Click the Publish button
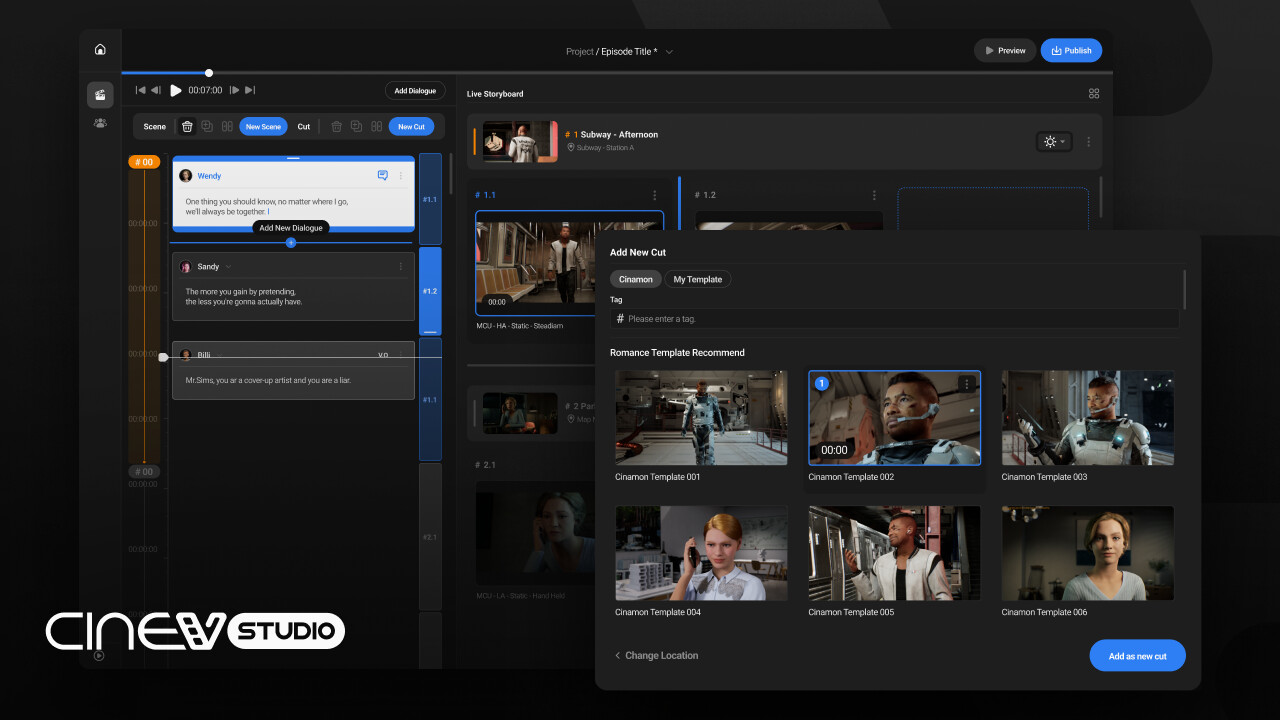Screen dimensions: 1280x720 tap(1070, 50)
